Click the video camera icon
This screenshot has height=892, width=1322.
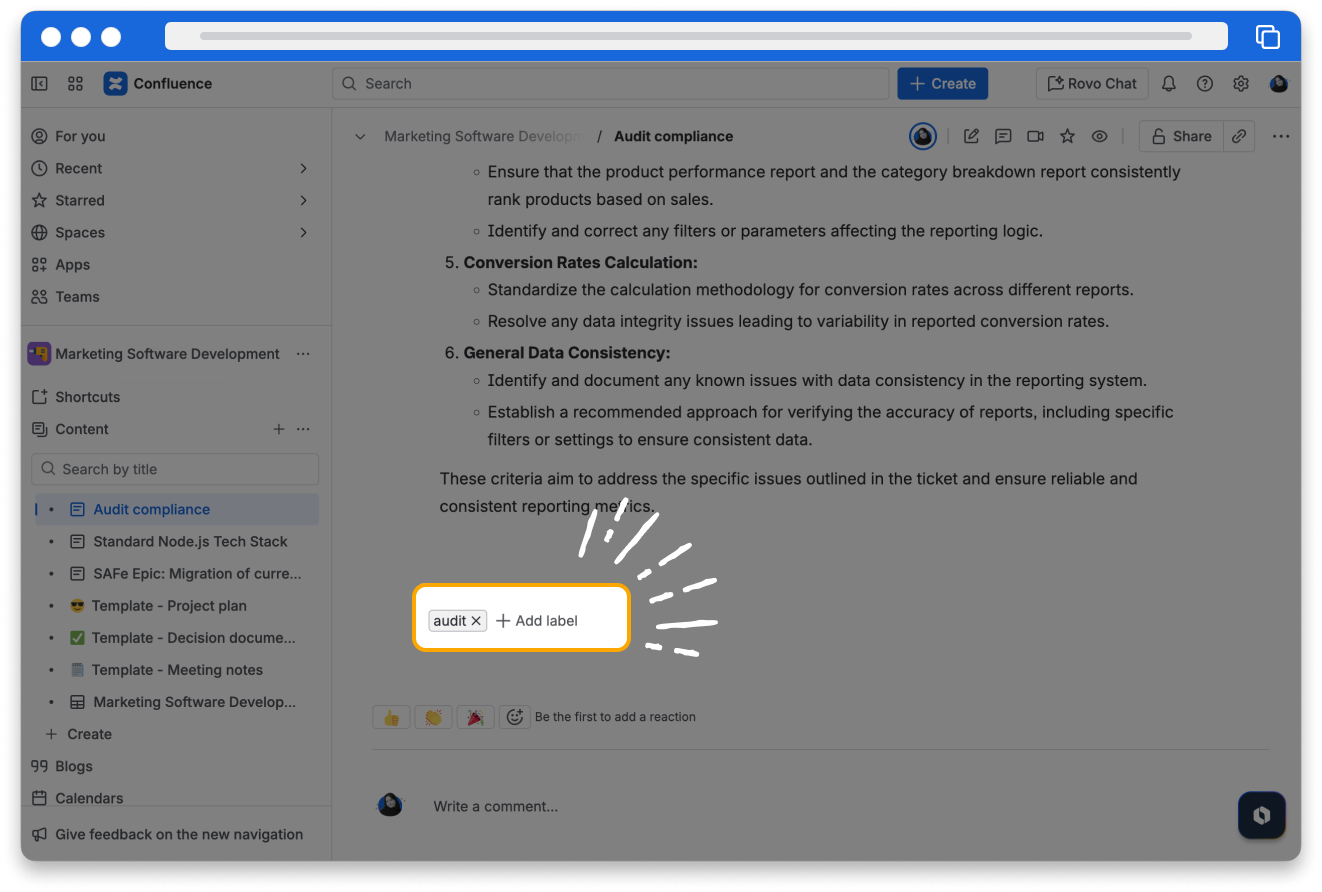1035,136
